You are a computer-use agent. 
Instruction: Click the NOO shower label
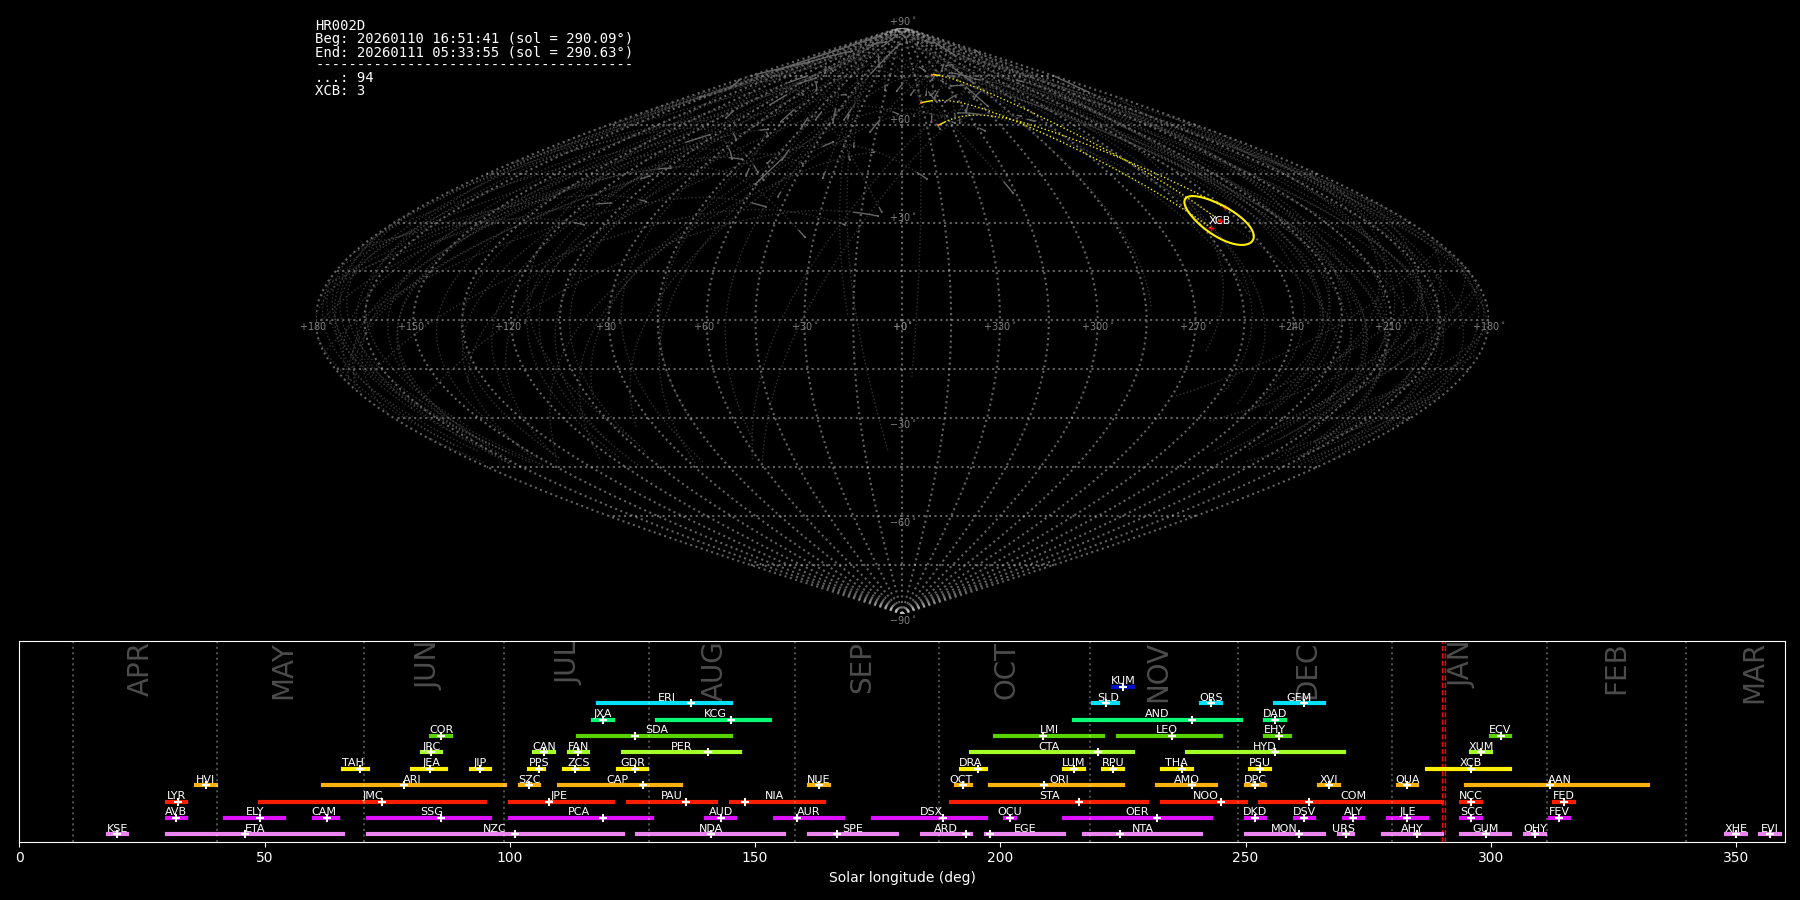1206,796
